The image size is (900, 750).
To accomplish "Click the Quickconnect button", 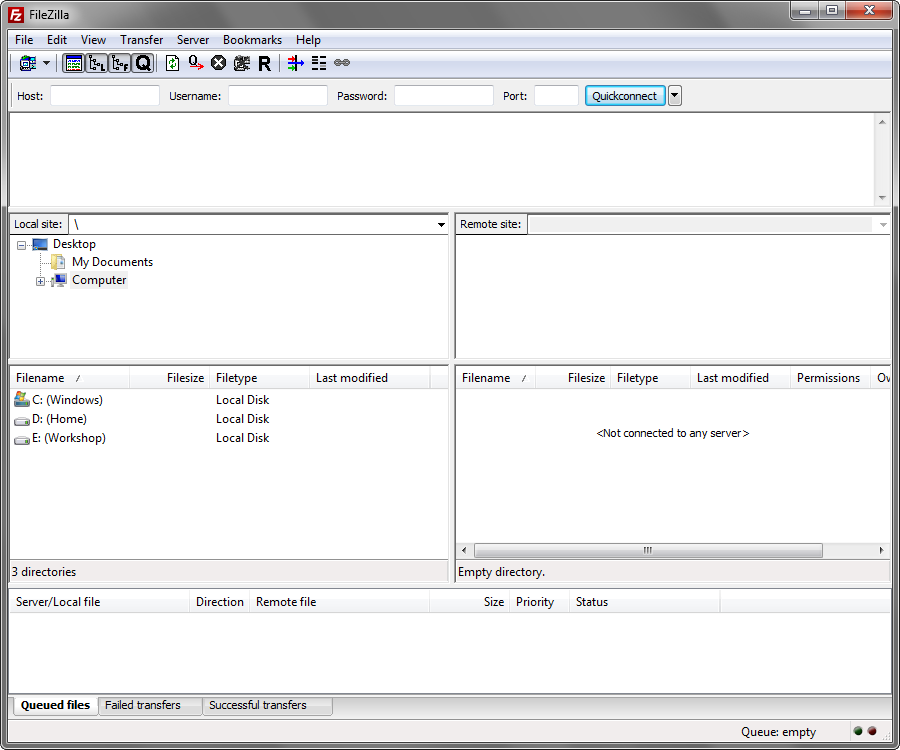I will (625, 96).
